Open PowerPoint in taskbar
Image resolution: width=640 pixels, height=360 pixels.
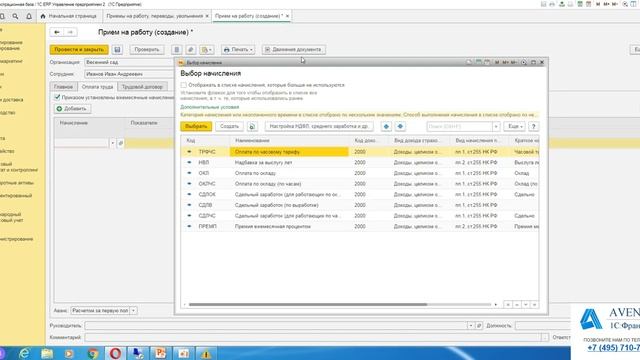coord(161,353)
